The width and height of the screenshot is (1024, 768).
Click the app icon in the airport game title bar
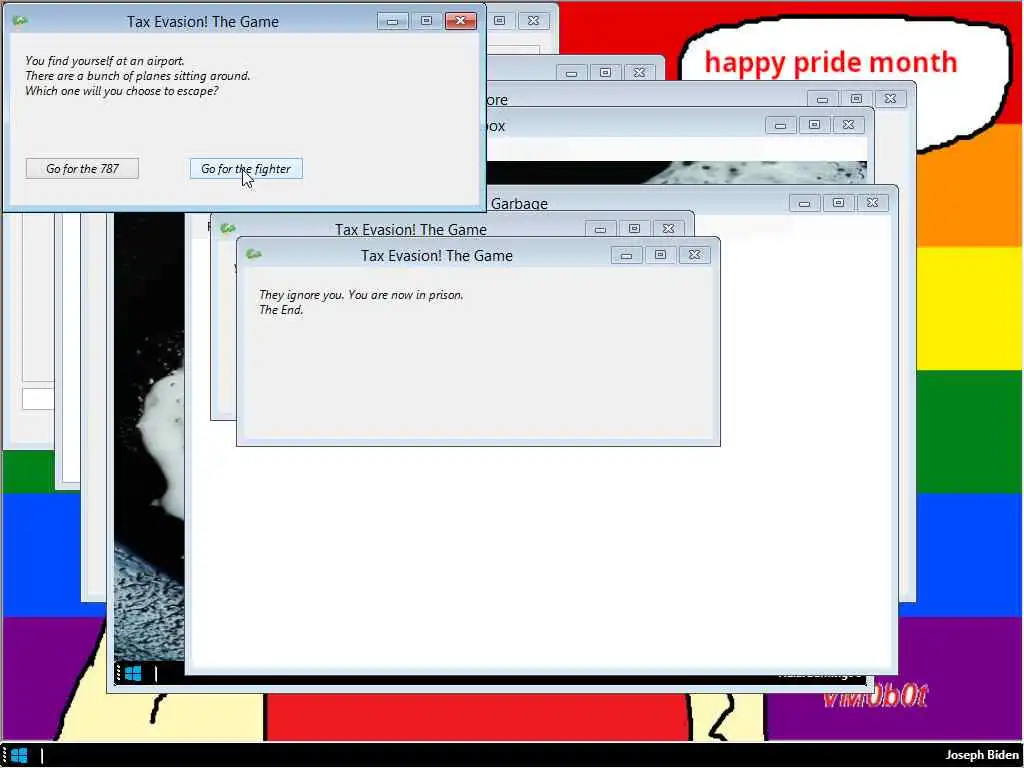click(x=20, y=21)
